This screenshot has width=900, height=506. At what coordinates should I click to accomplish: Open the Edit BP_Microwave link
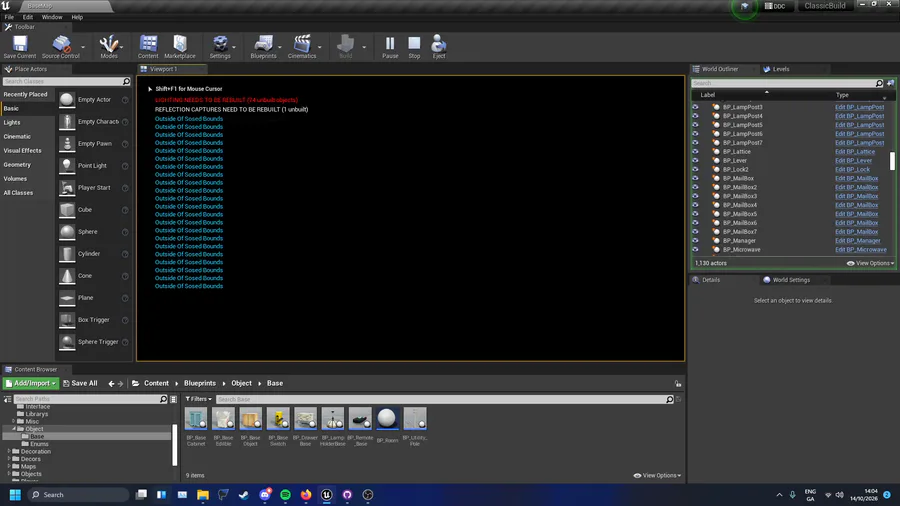[860, 250]
